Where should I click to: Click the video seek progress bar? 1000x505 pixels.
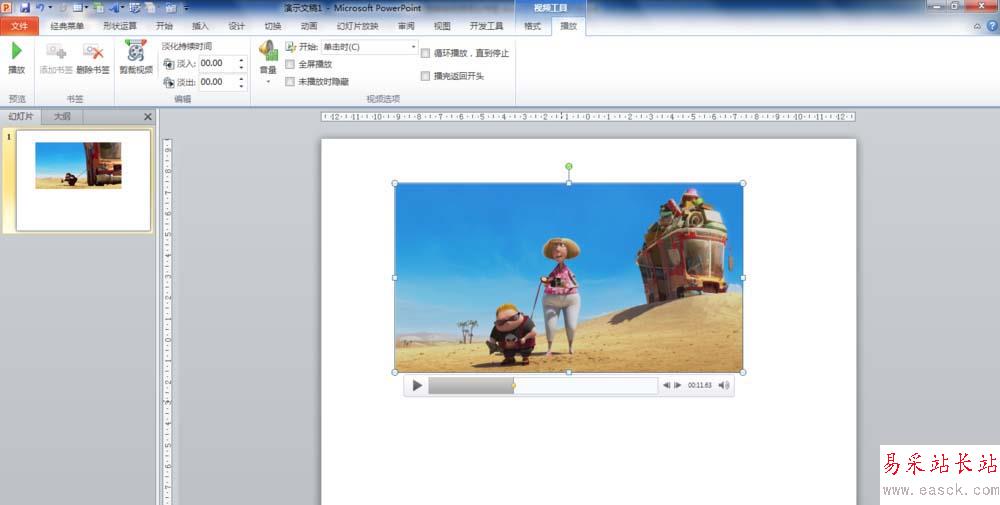543,386
